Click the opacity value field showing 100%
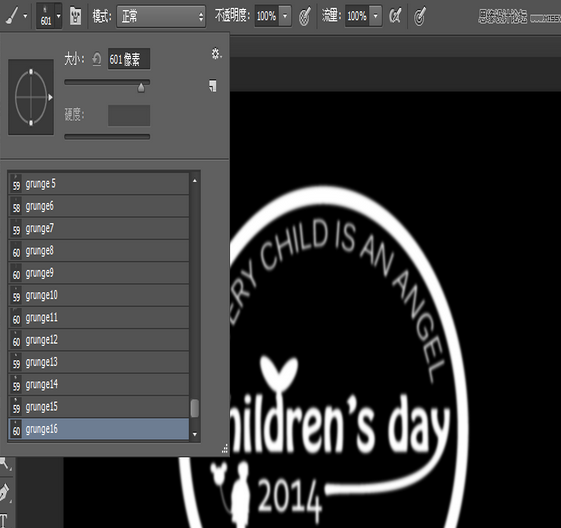Image resolution: width=561 pixels, height=528 pixels. click(267, 16)
